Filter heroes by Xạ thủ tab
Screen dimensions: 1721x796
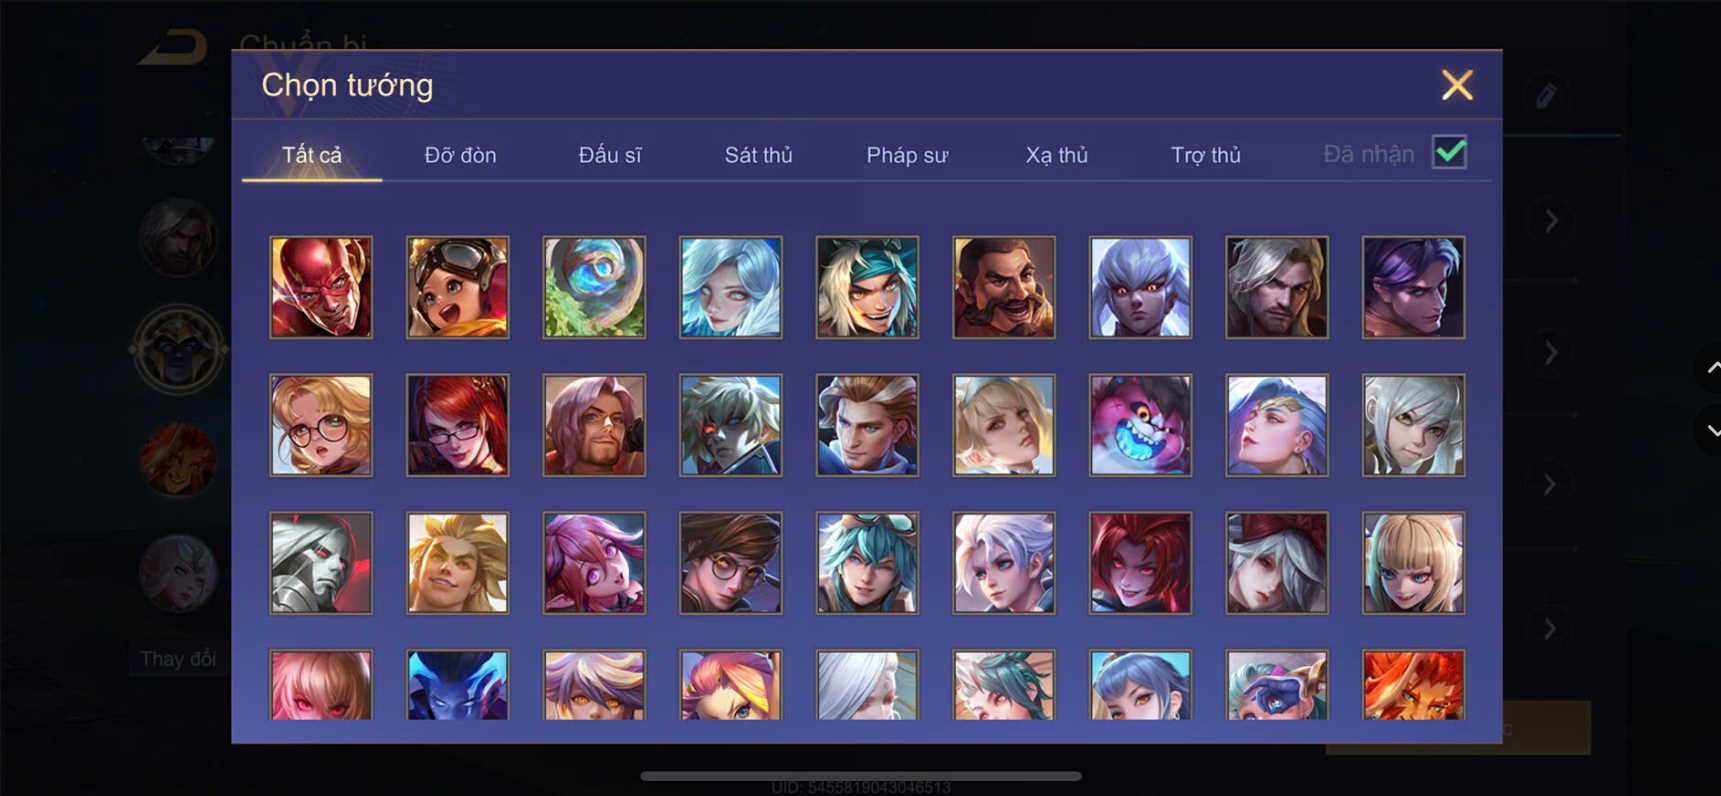(1056, 155)
